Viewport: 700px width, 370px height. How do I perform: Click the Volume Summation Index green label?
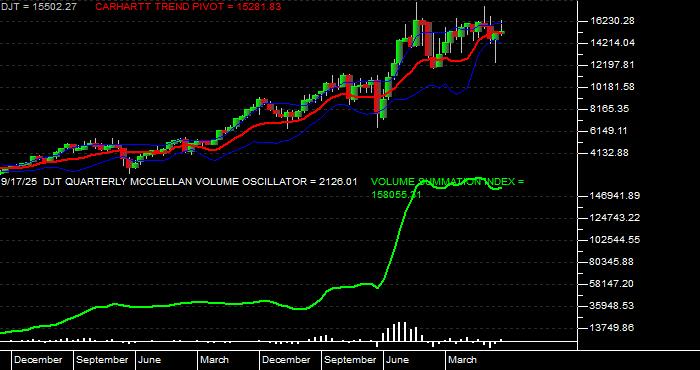(x=447, y=188)
